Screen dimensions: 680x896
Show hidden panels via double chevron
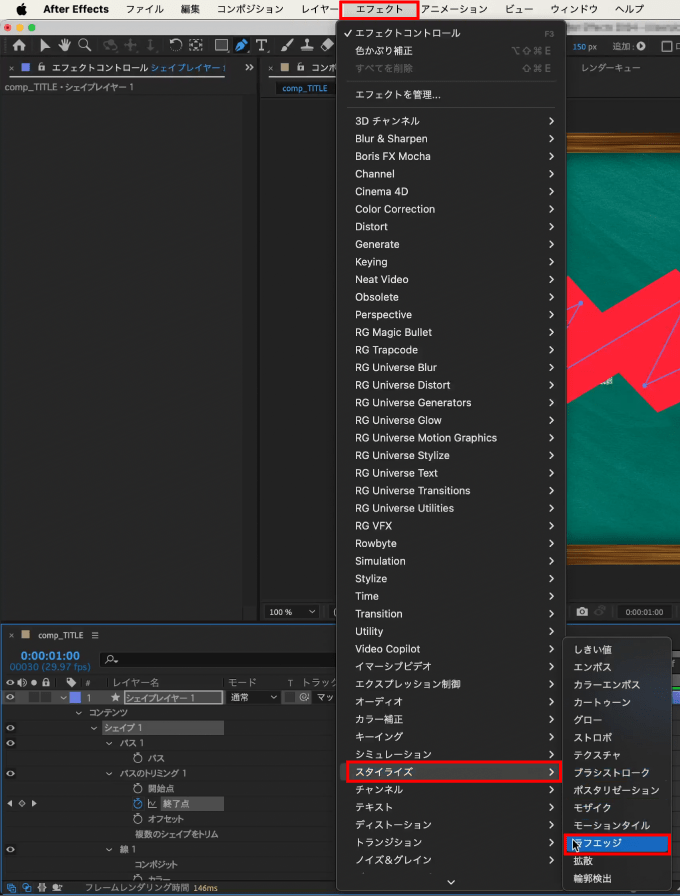tap(249, 67)
